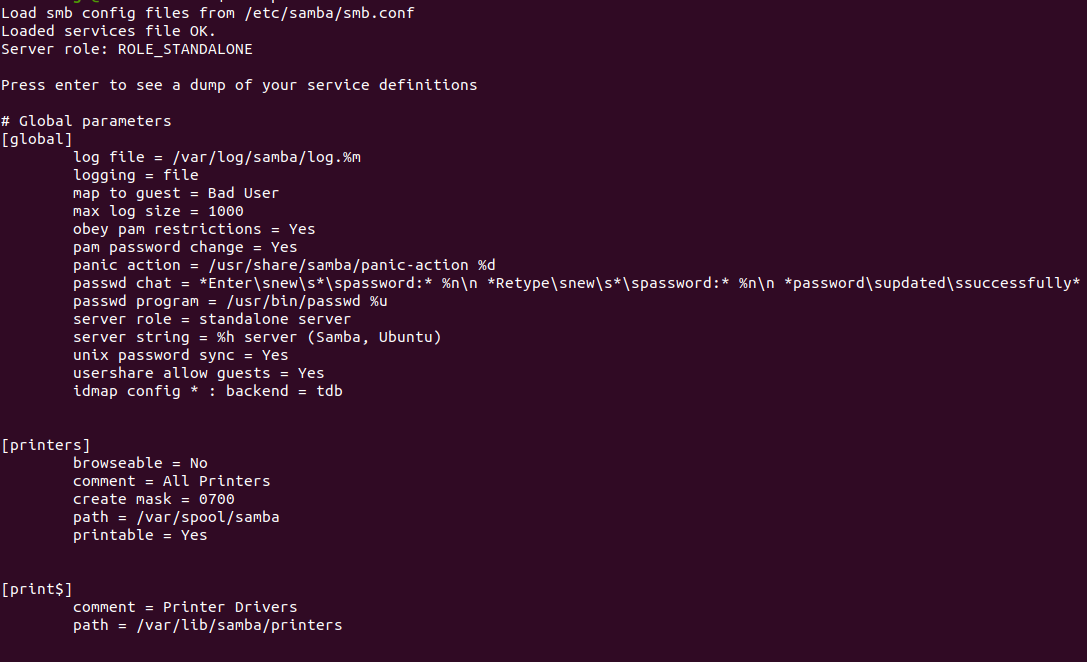1087x662 pixels.
Task: Click the max log size value 1000
Action: (226, 211)
